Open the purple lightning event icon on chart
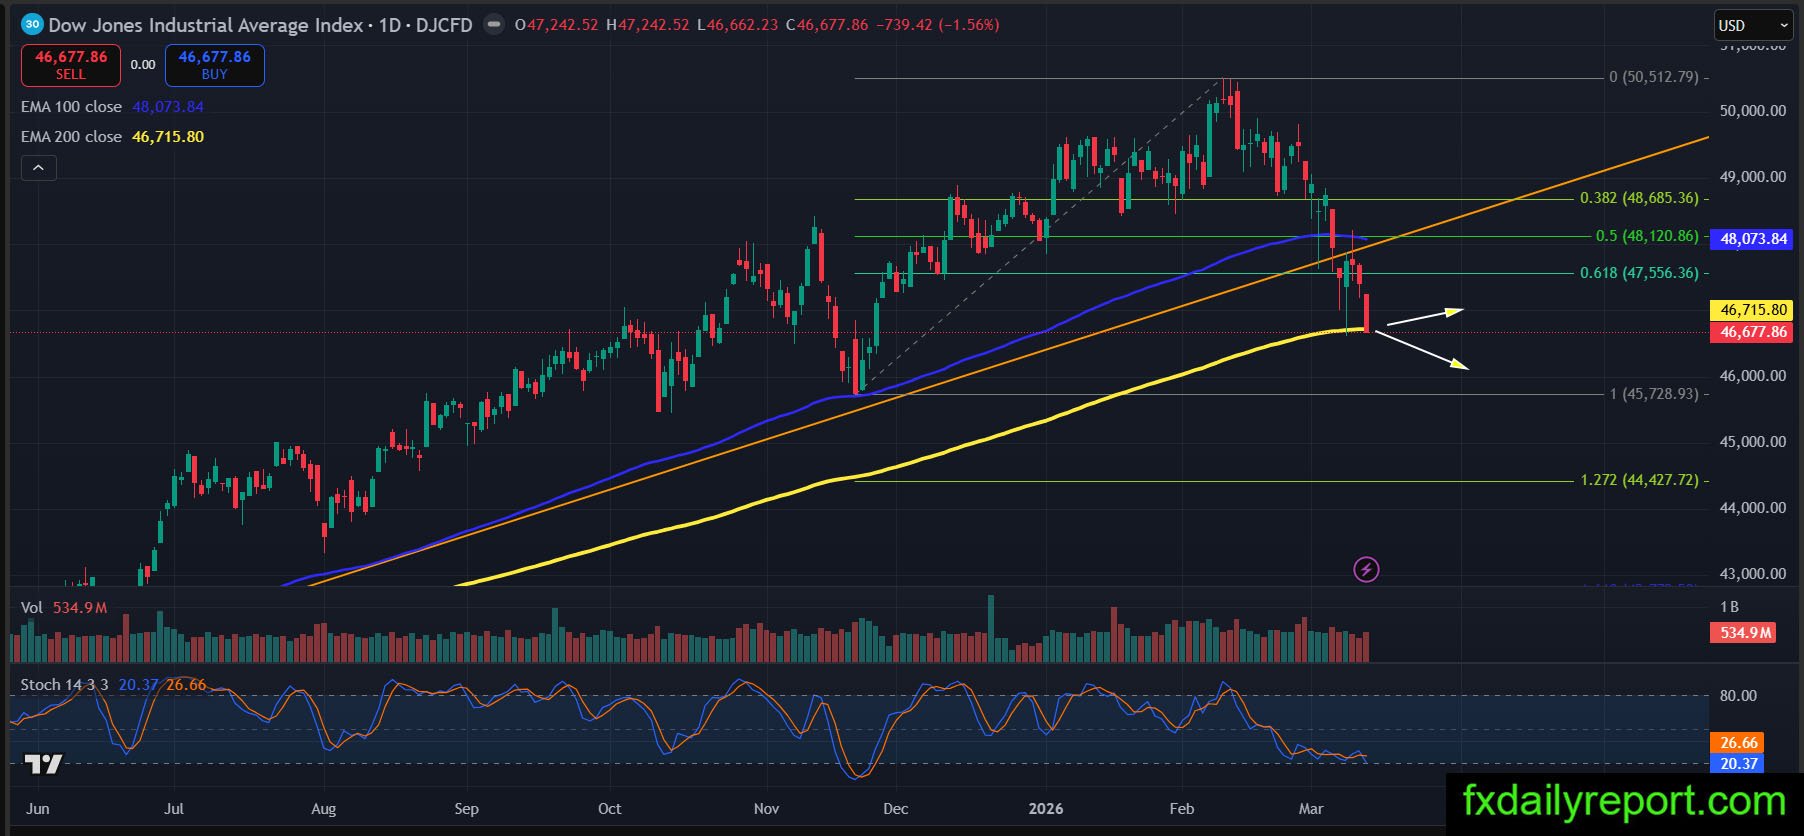Viewport: 1804px width, 836px height. click(1366, 570)
